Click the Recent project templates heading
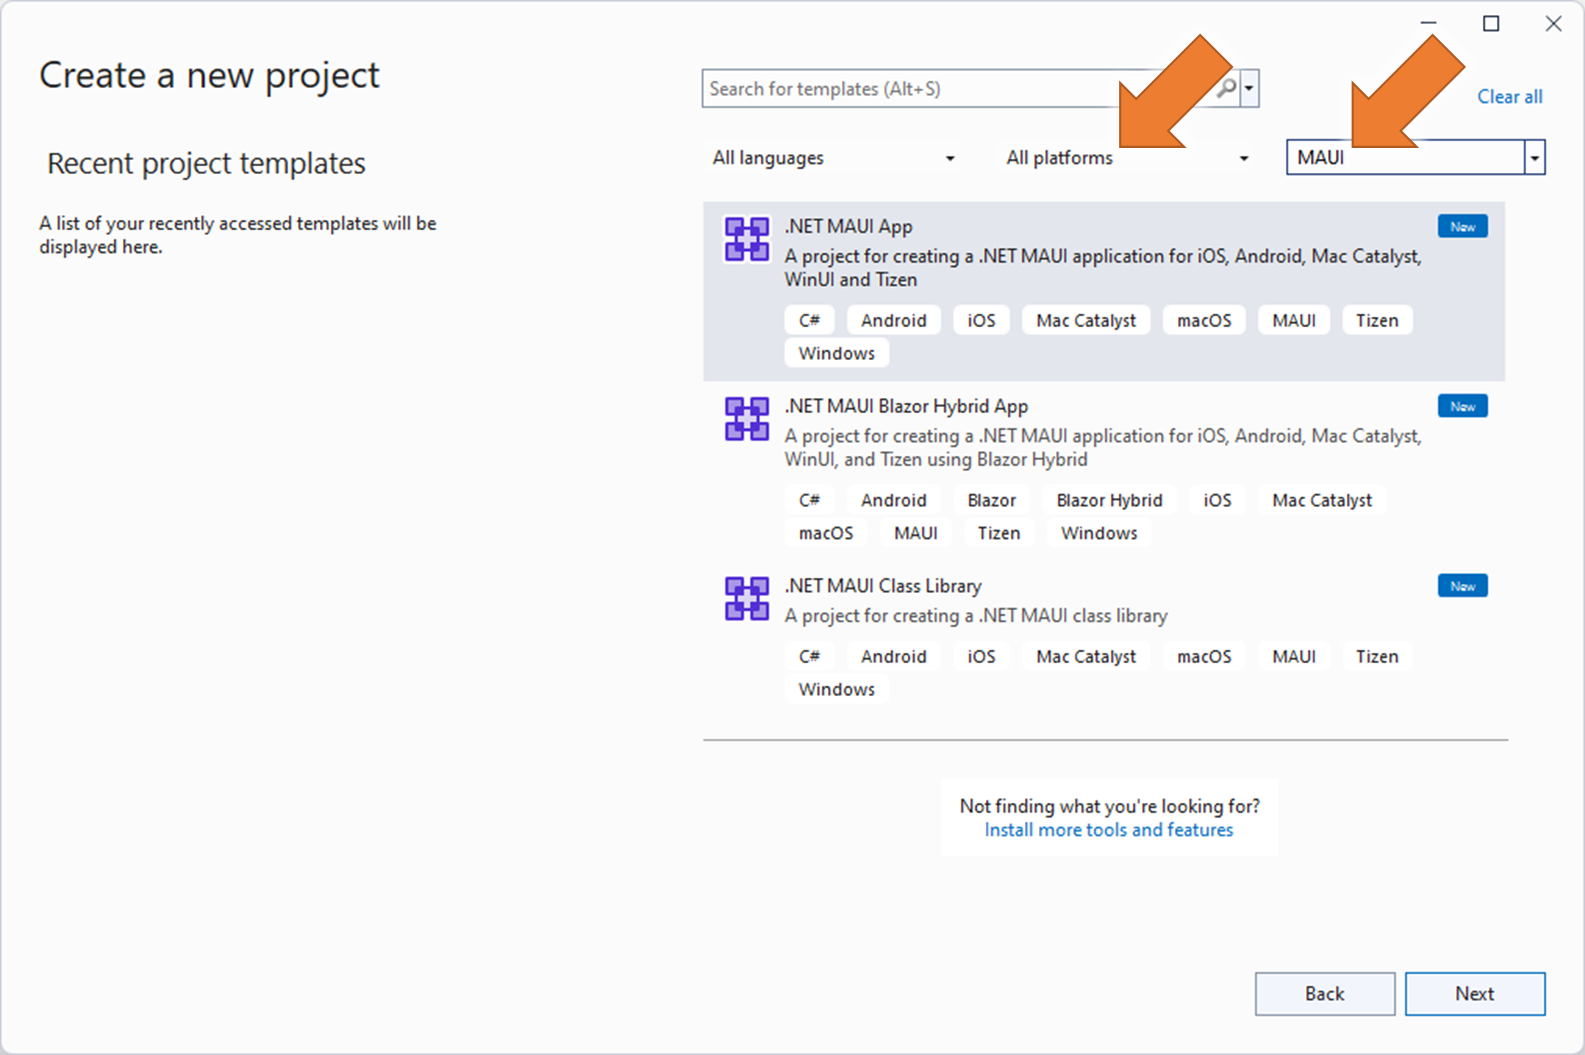The height and width of the screenshot is (1055, 1585). pos(206,163)
